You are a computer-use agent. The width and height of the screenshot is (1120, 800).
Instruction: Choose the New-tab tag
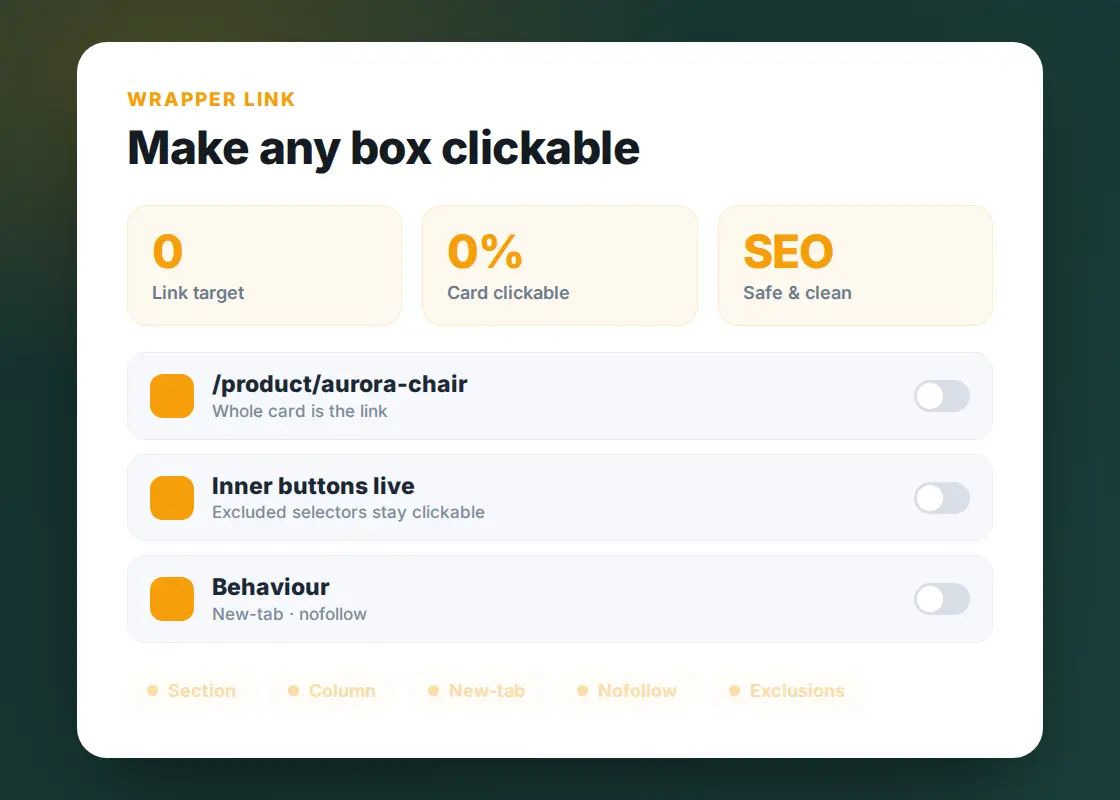[476, 691]
